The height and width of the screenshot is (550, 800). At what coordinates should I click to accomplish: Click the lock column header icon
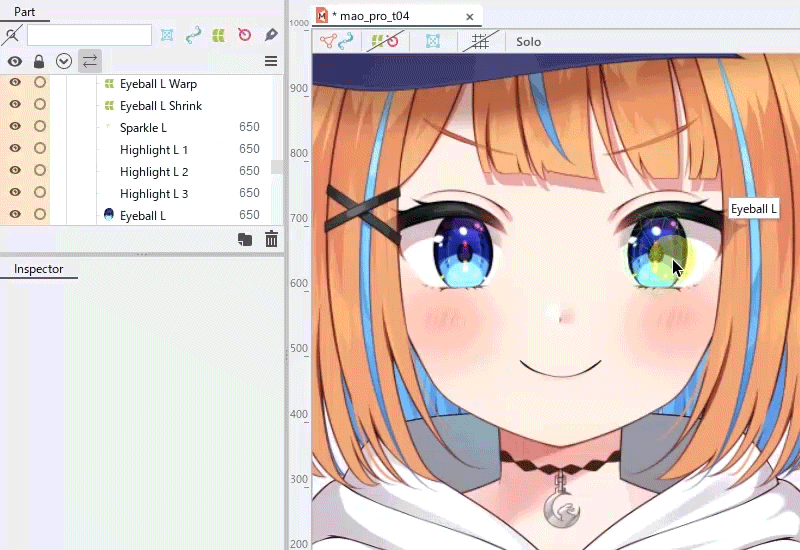point(39,62)
